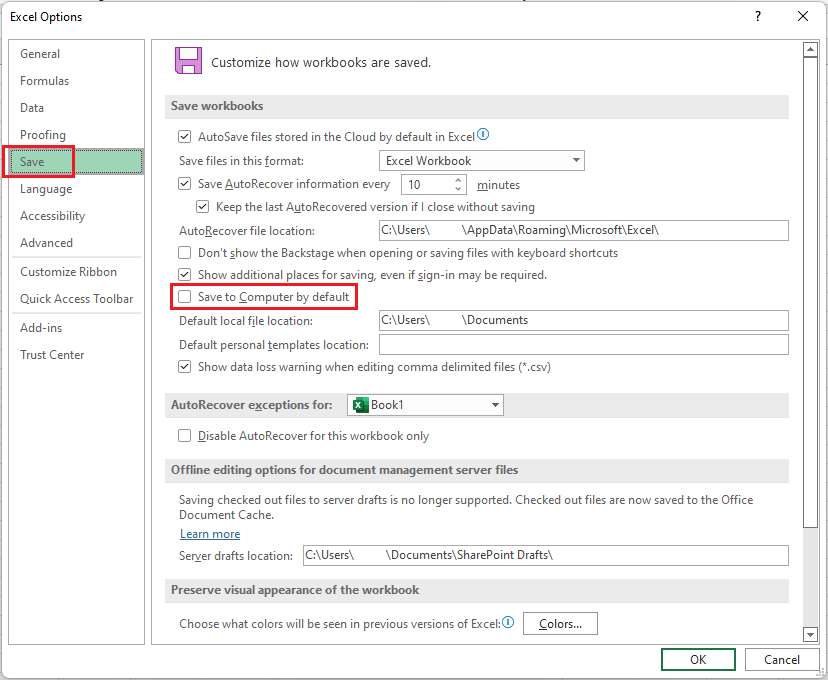Image resolution: width=828 pixels, height=680 pixels.
Task: Click the up arrow on minutes stepper
Action: coord(456,179)
